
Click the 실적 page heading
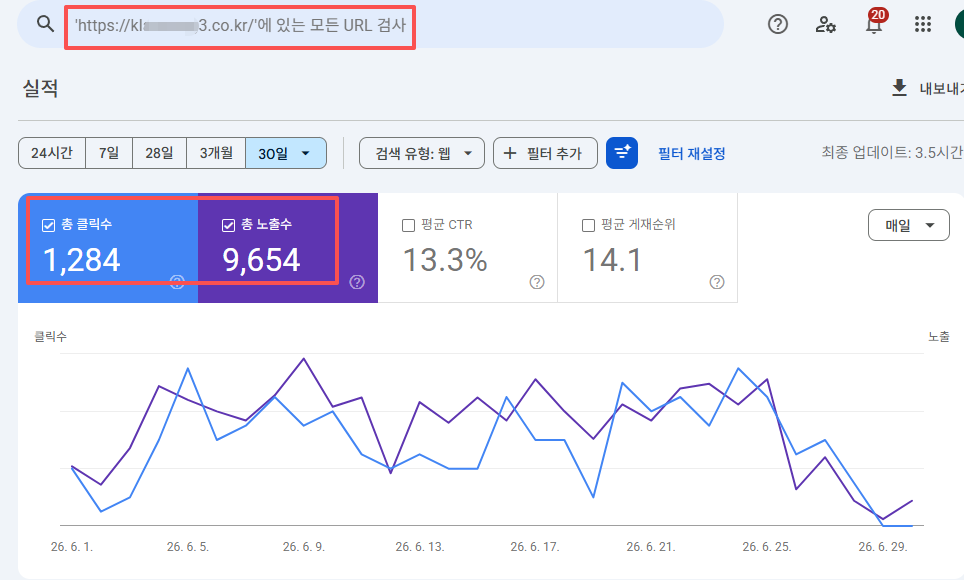(41, 89)
